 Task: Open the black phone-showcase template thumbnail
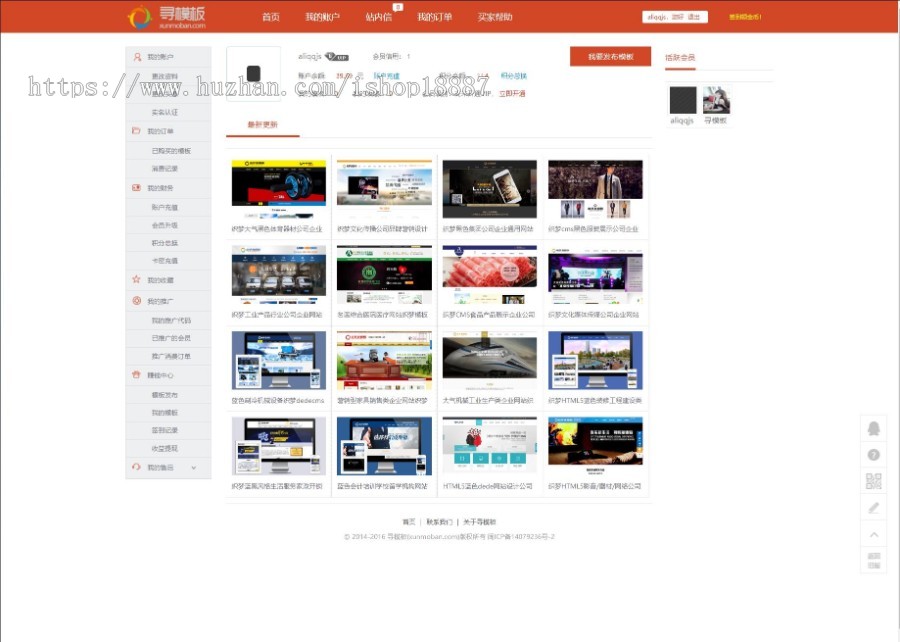pos(490,189)
